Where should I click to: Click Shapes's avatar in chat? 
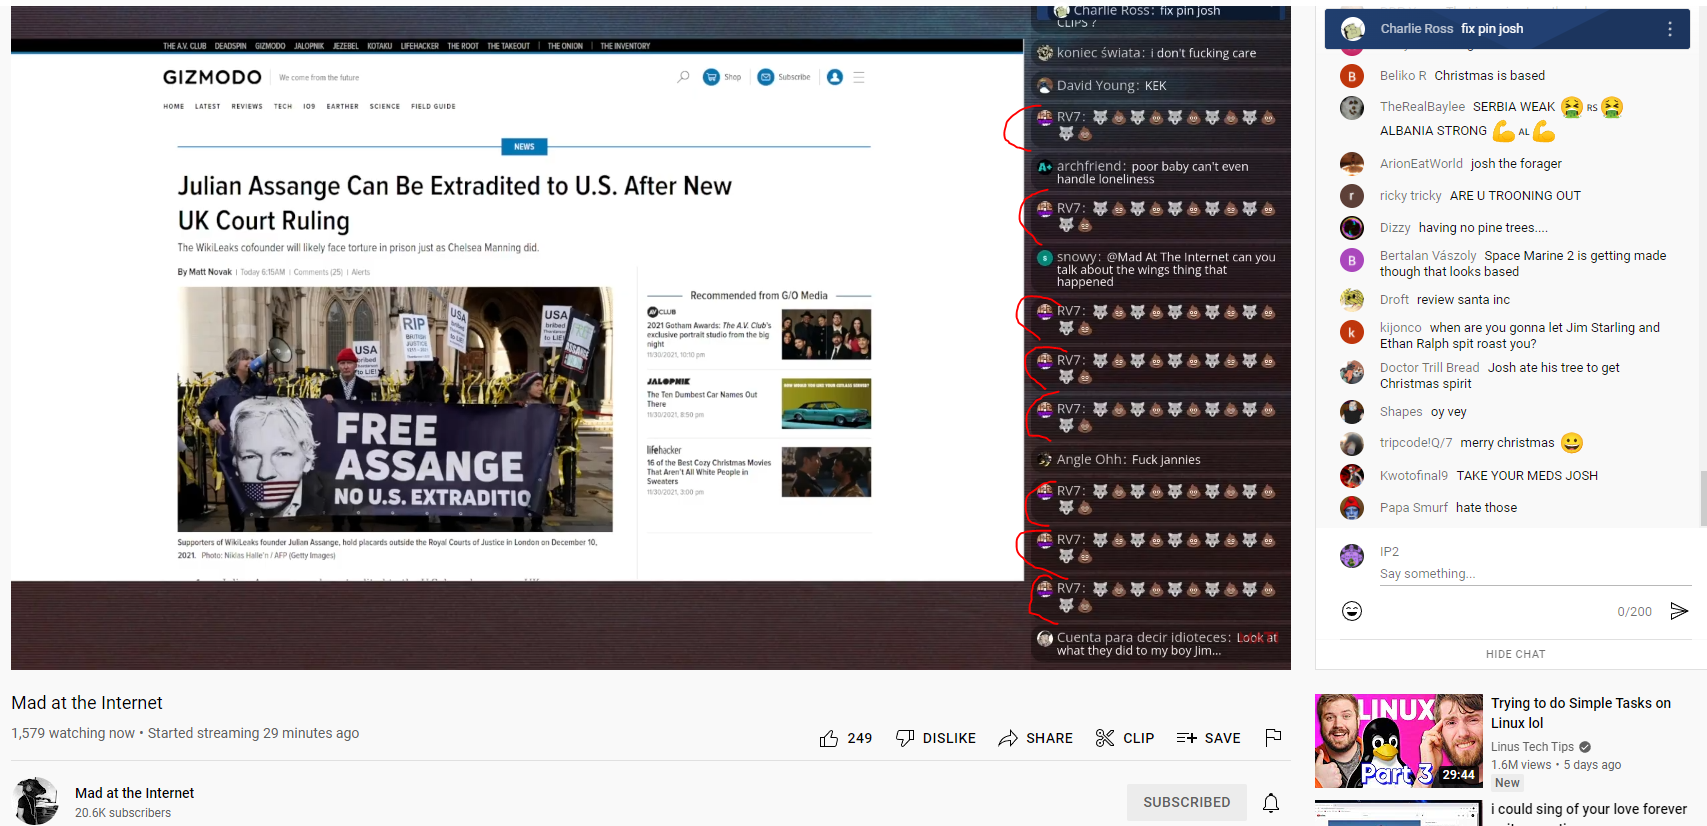point(1352,412)
